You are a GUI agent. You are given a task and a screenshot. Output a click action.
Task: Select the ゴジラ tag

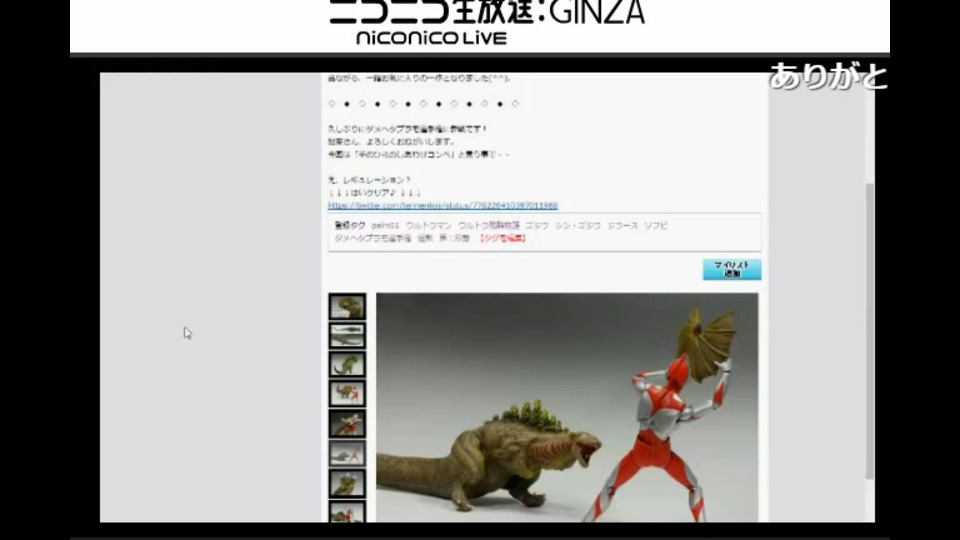point(537,225)
